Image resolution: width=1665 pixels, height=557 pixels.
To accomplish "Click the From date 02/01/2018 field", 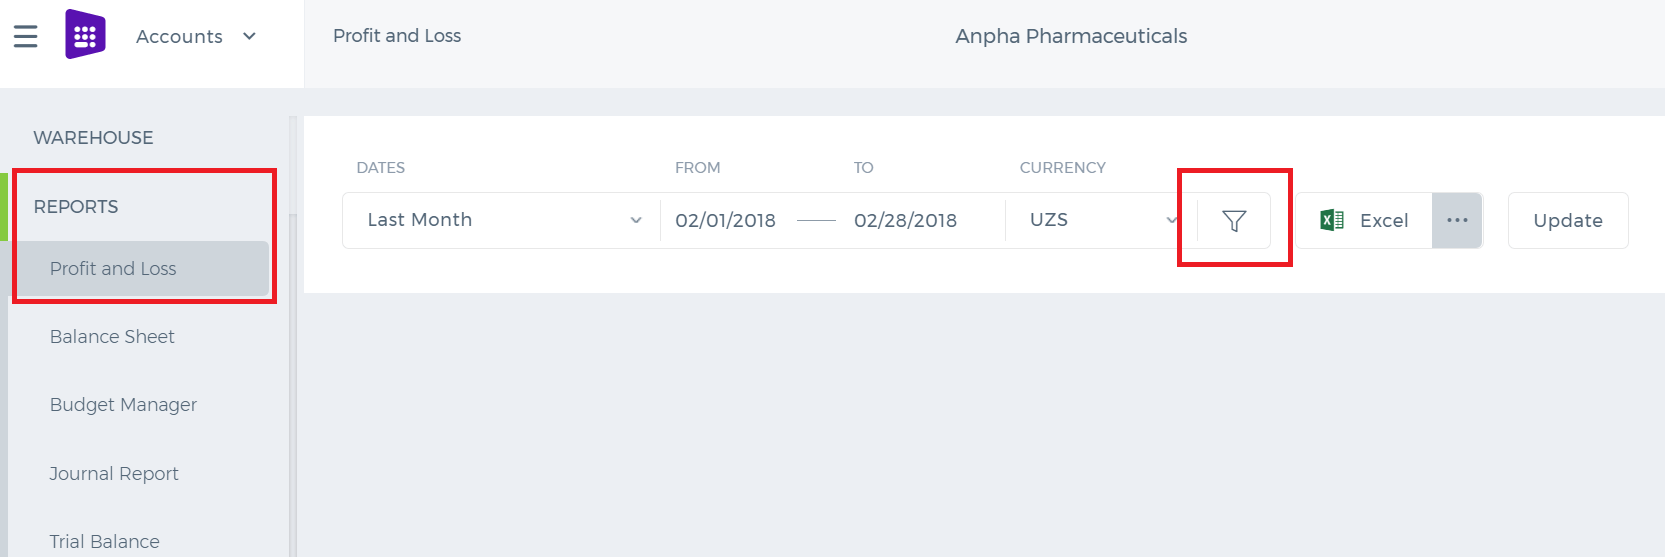I will (725, 220).
